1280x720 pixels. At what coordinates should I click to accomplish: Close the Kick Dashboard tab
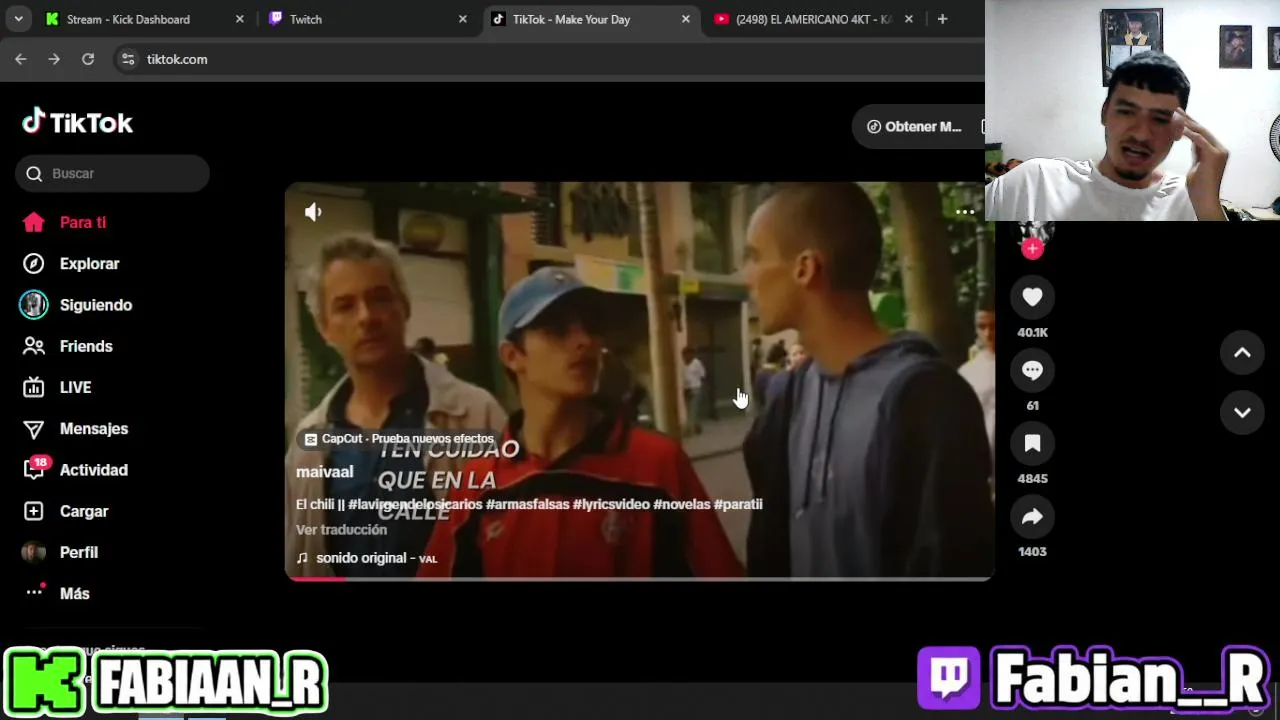239,19
